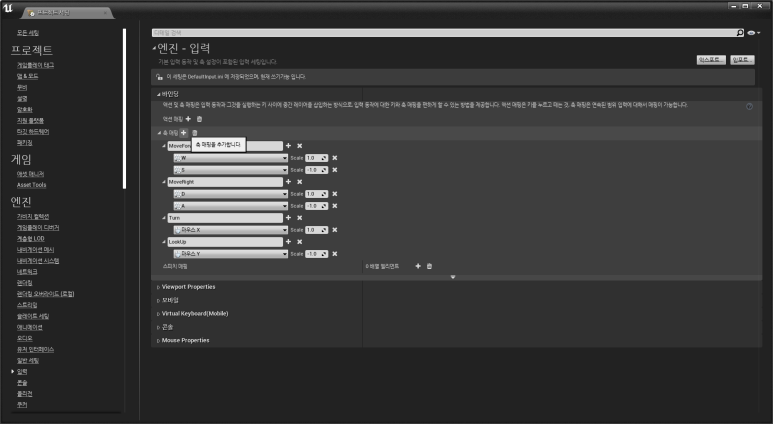Delete the LookUp axis mapping

(x=299, y=242)
